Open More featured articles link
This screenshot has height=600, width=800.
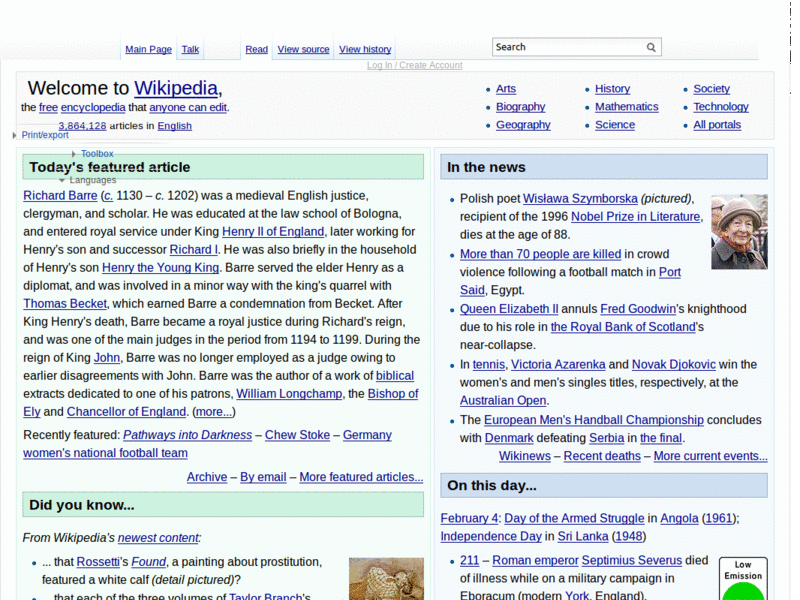coord(361,478)
